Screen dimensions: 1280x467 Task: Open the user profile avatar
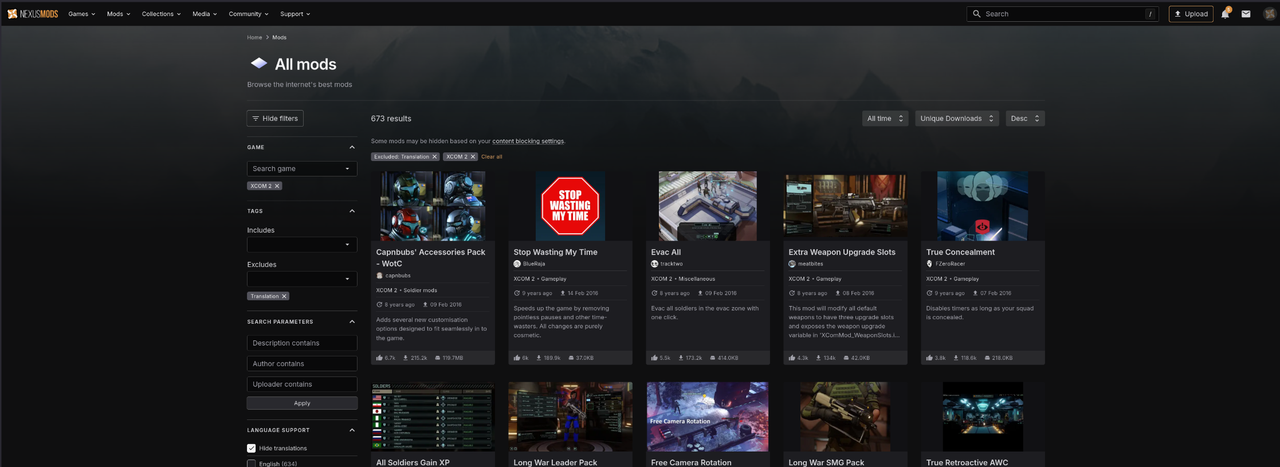1268,14
